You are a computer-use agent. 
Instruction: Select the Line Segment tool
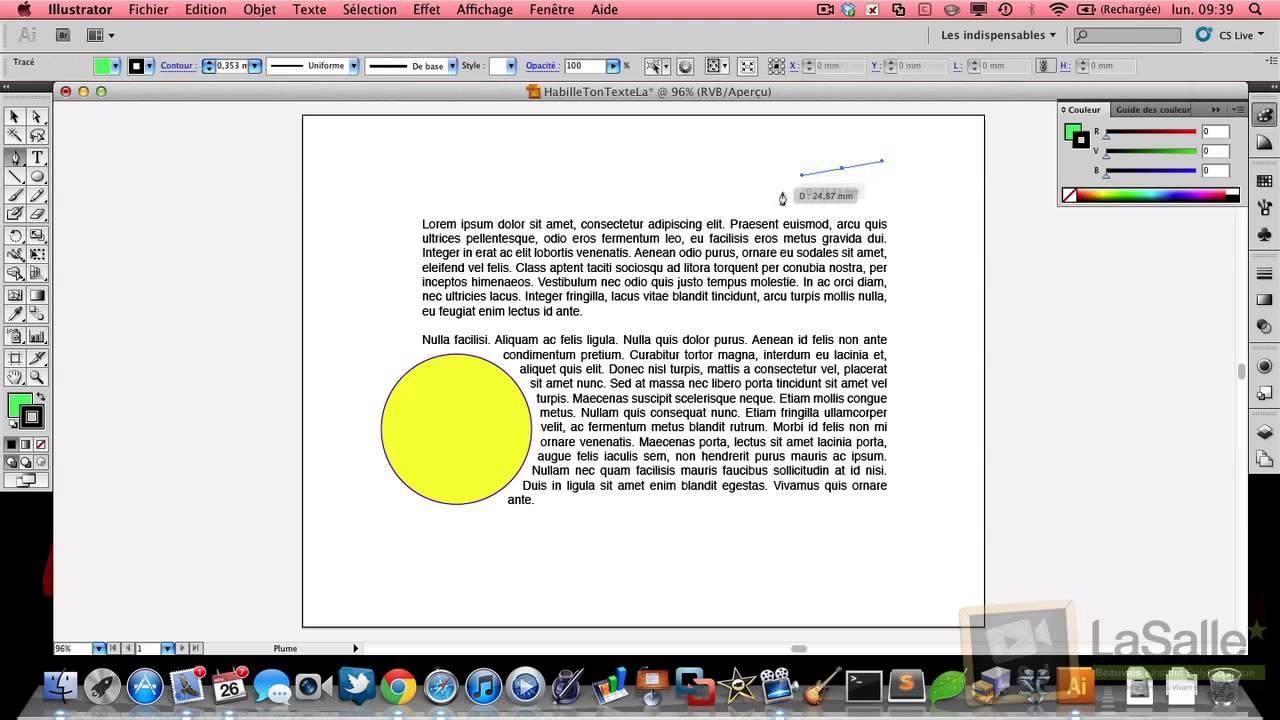[15, 177]
